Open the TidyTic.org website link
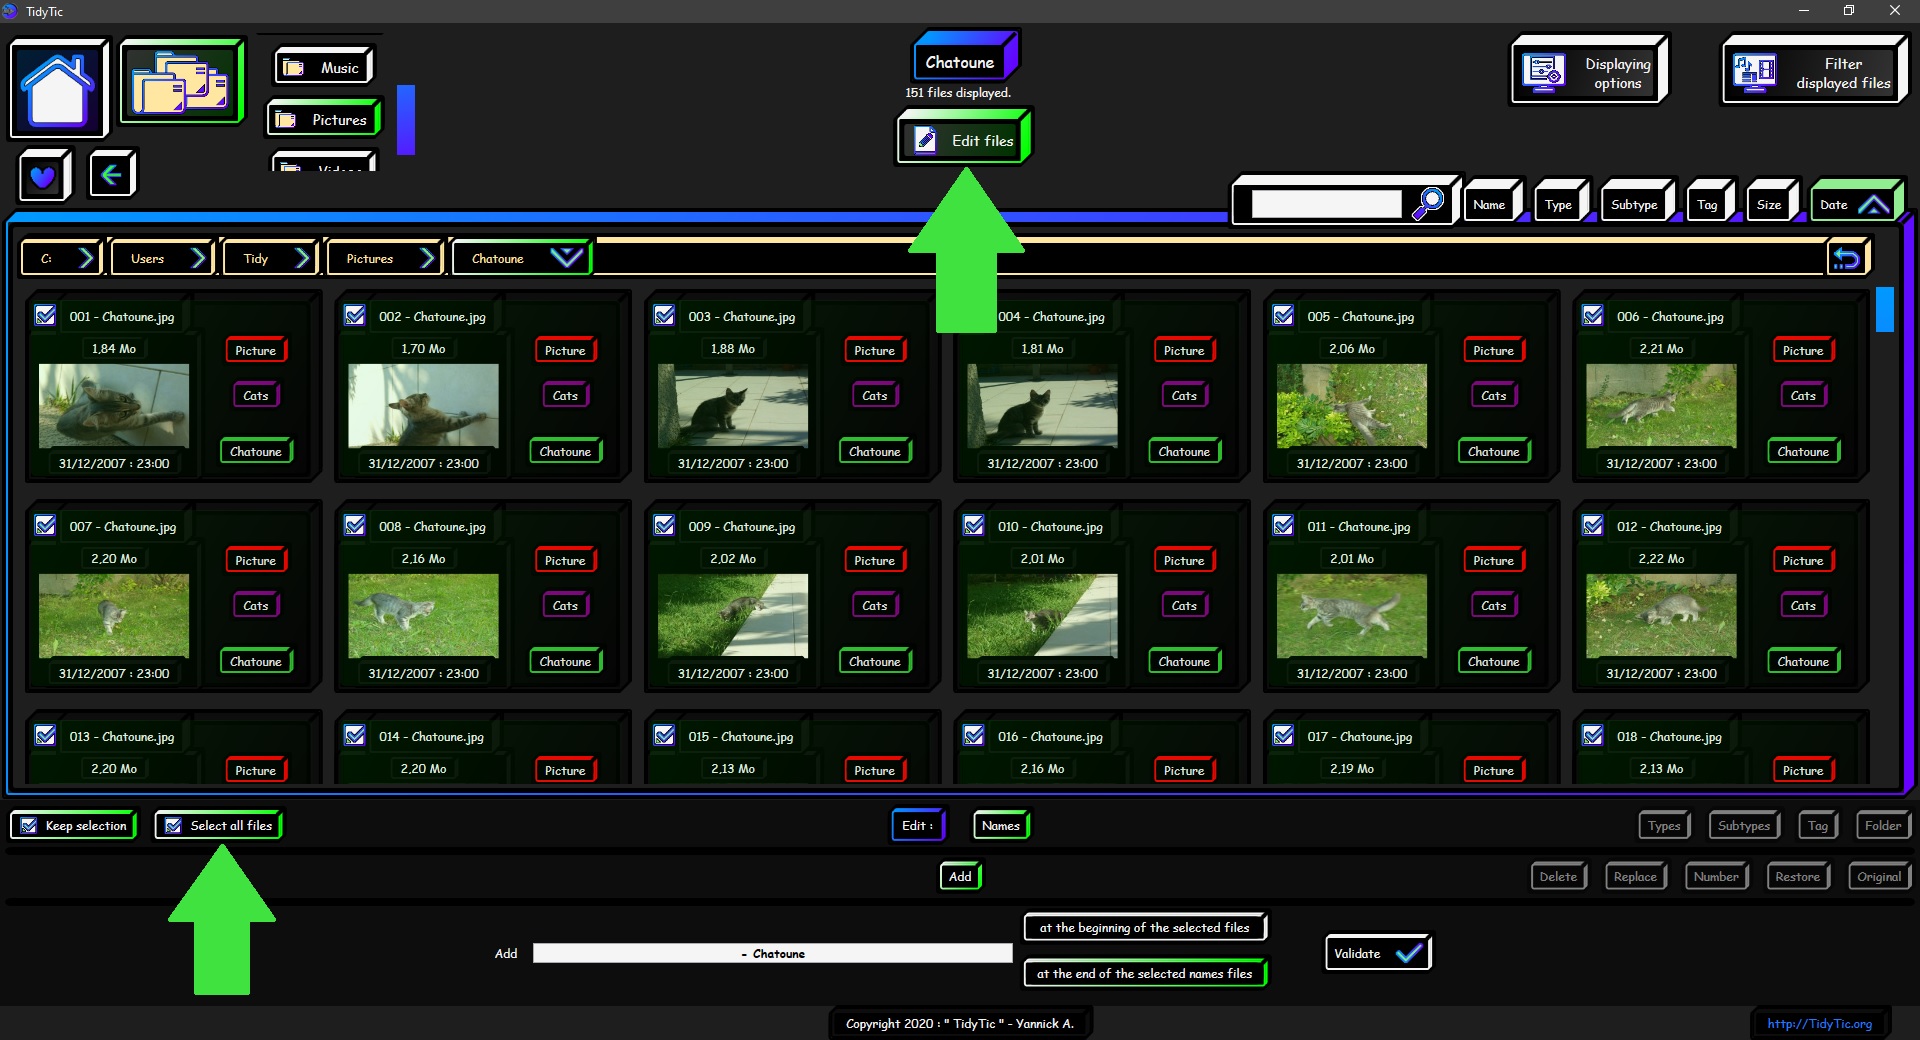 pos(1819,1023)
